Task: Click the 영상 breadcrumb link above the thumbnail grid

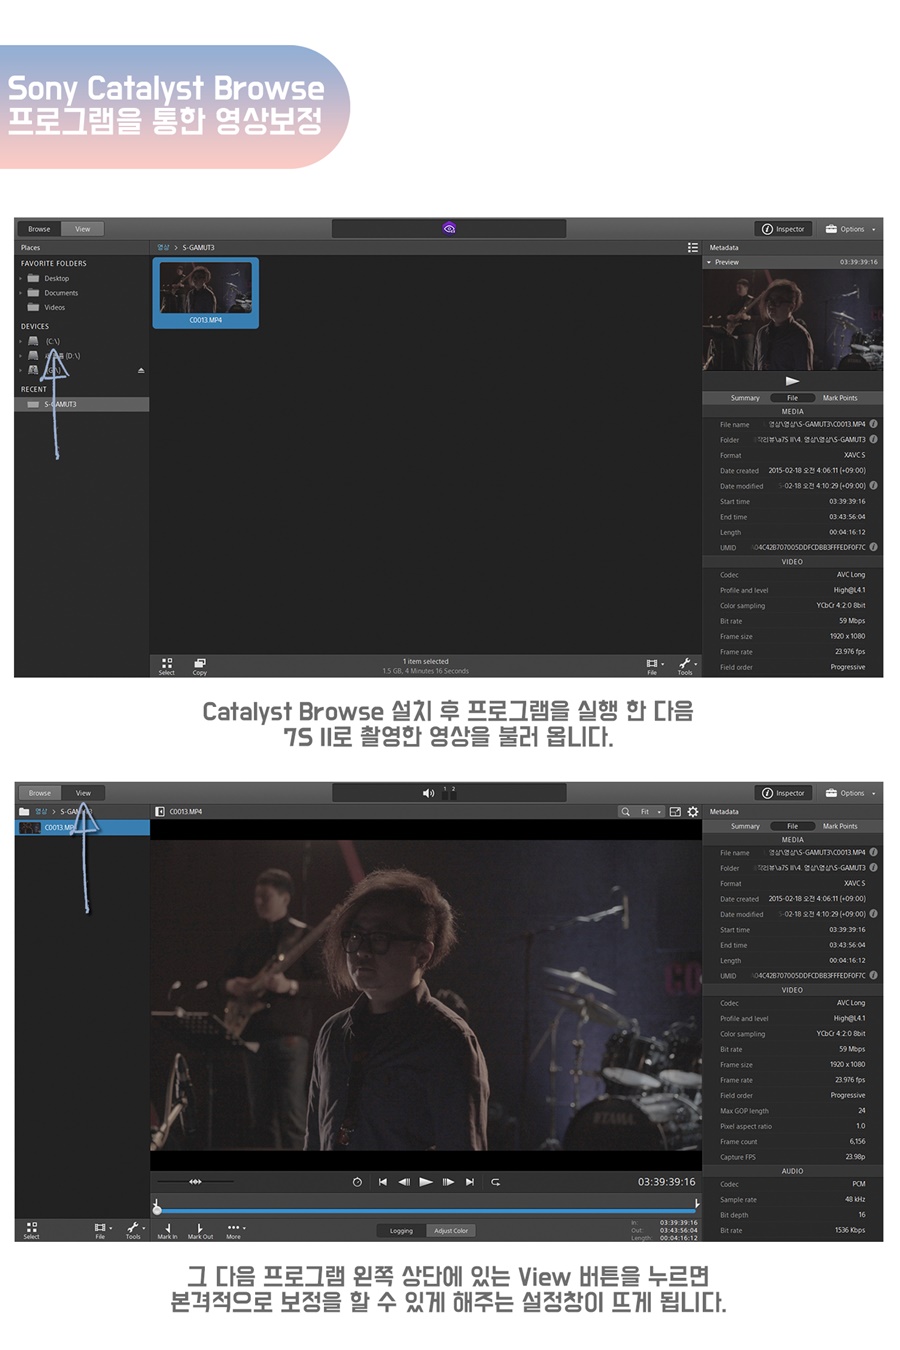Action: 163,247
